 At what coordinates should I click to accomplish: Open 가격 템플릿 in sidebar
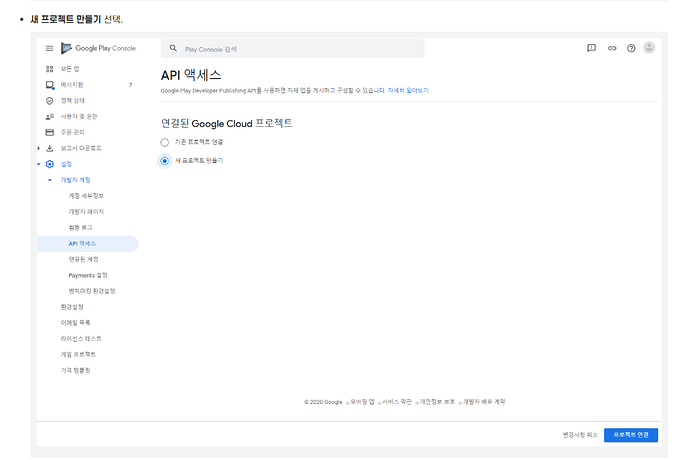click(75, 370)
